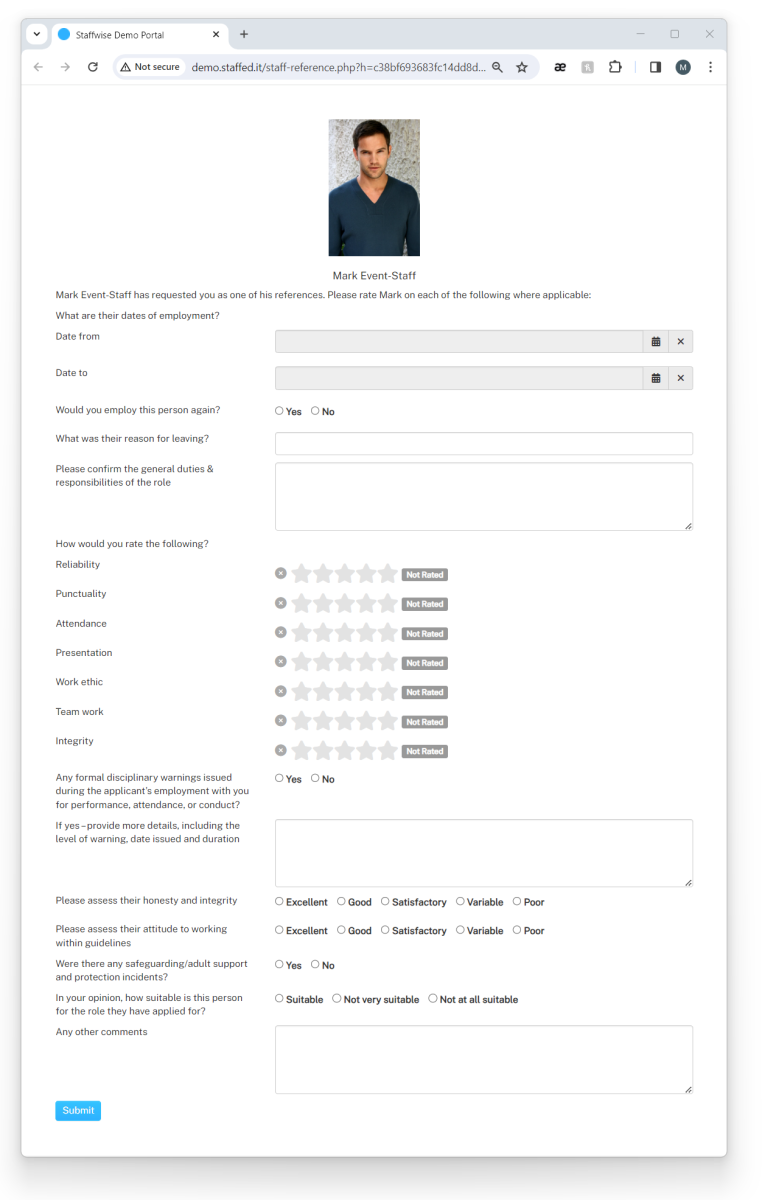Open the tab search dropdown arrow
The height and width of the screenshot is (1200, 762).
click(x=37, y=34)
